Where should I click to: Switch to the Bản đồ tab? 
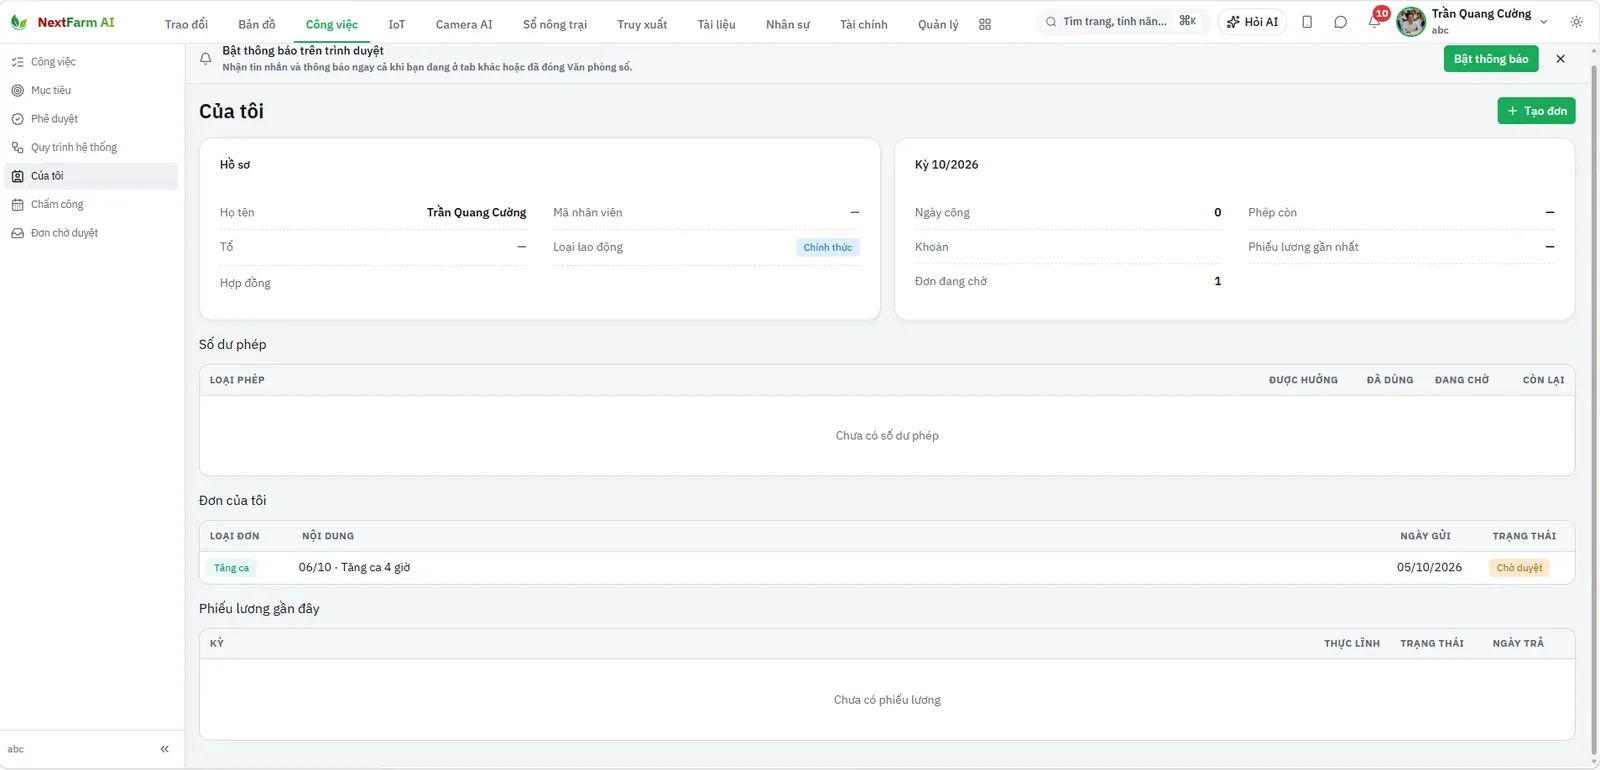(257, 24)
